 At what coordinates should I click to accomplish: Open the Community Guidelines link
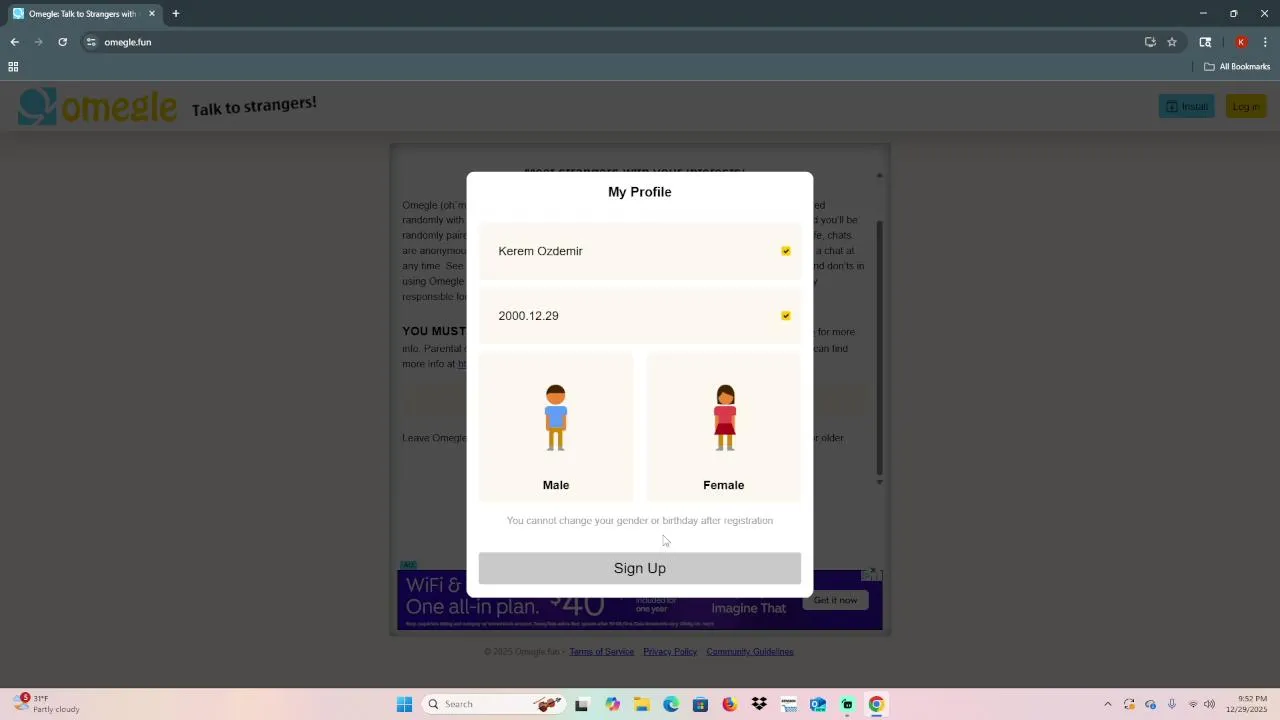pos(750,652)
